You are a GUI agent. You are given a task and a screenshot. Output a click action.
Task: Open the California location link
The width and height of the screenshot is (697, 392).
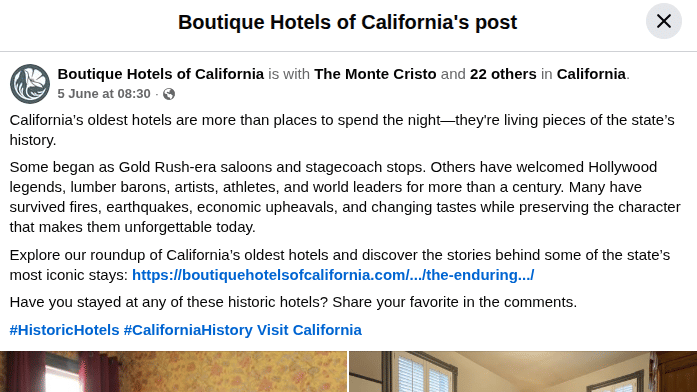[x=591, y=74]
